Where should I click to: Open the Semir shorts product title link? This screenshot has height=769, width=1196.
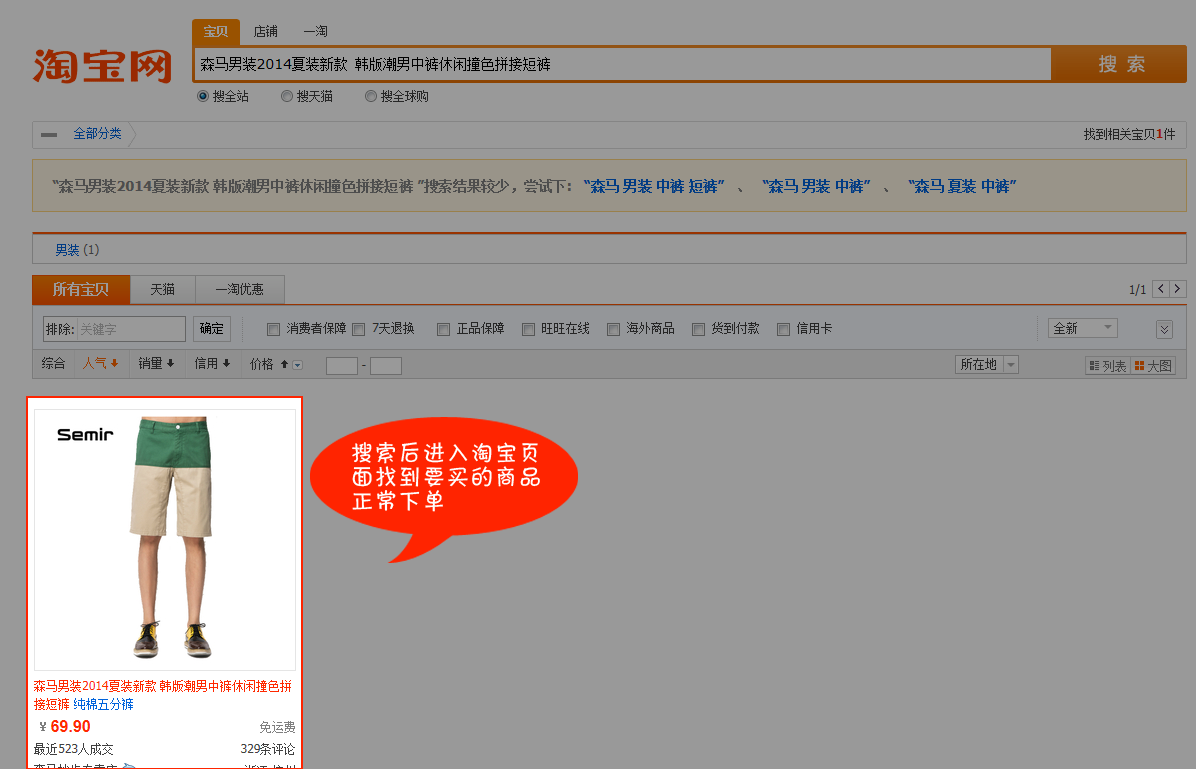pyautogui.click(x=162, y=695)
